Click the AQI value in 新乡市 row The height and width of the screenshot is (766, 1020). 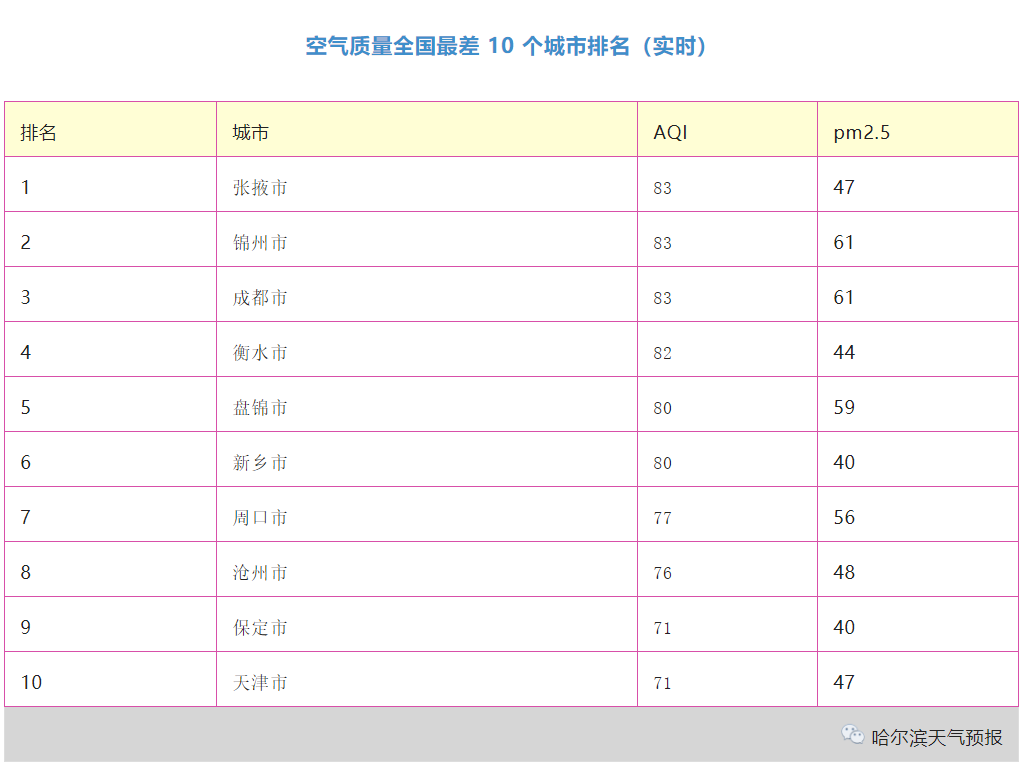[662, 463]
